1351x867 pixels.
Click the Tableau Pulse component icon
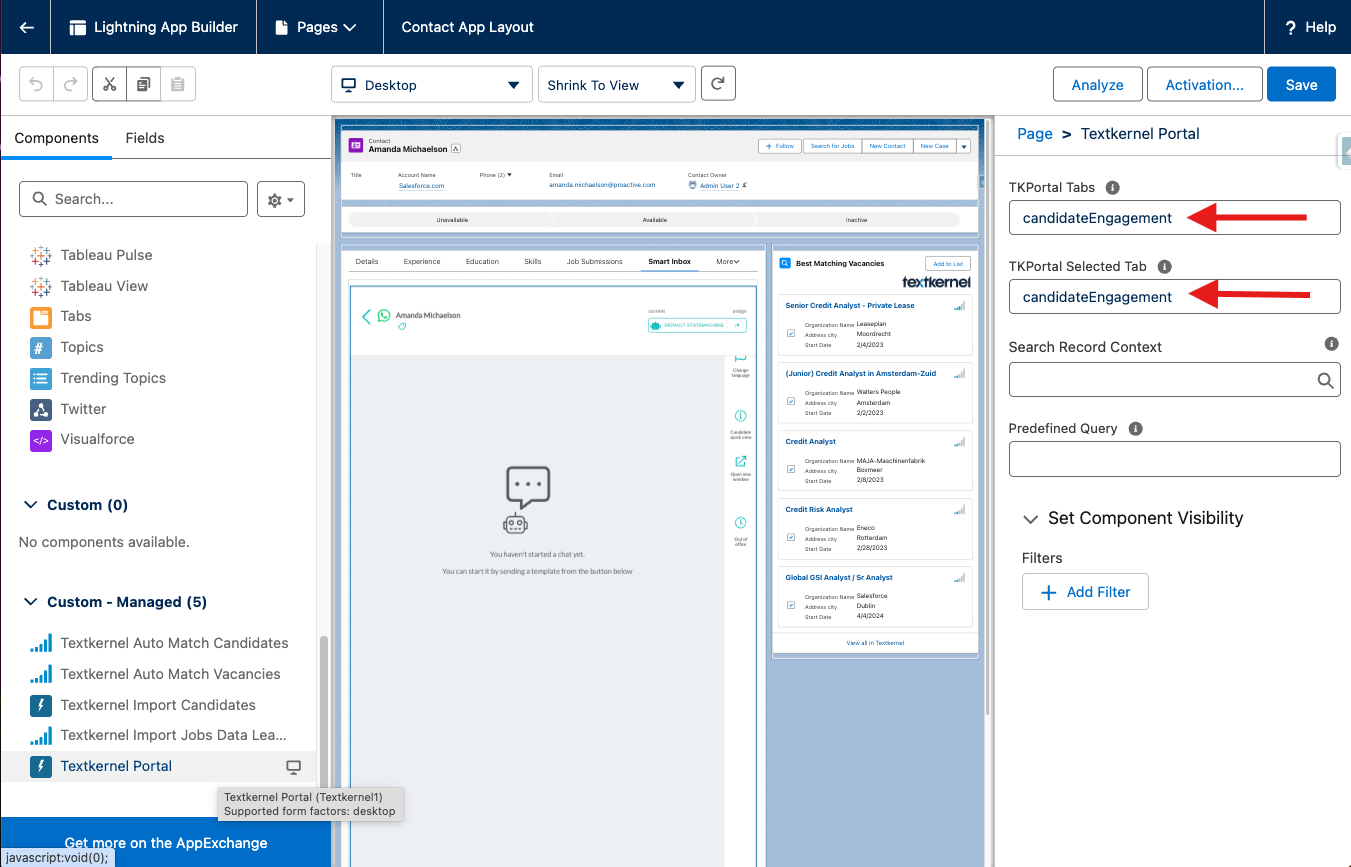[x=41, y=255]
